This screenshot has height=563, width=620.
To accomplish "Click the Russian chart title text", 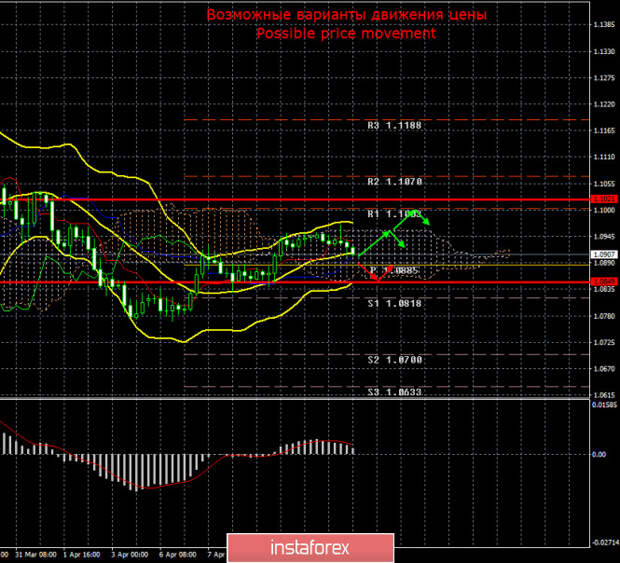I will (346, 15).
